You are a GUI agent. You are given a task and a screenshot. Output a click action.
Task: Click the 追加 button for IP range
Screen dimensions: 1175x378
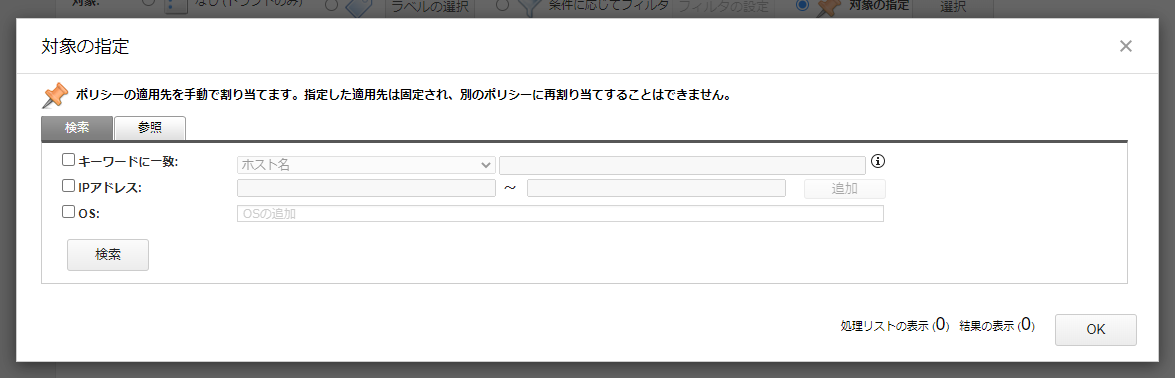tap(845, 189)
